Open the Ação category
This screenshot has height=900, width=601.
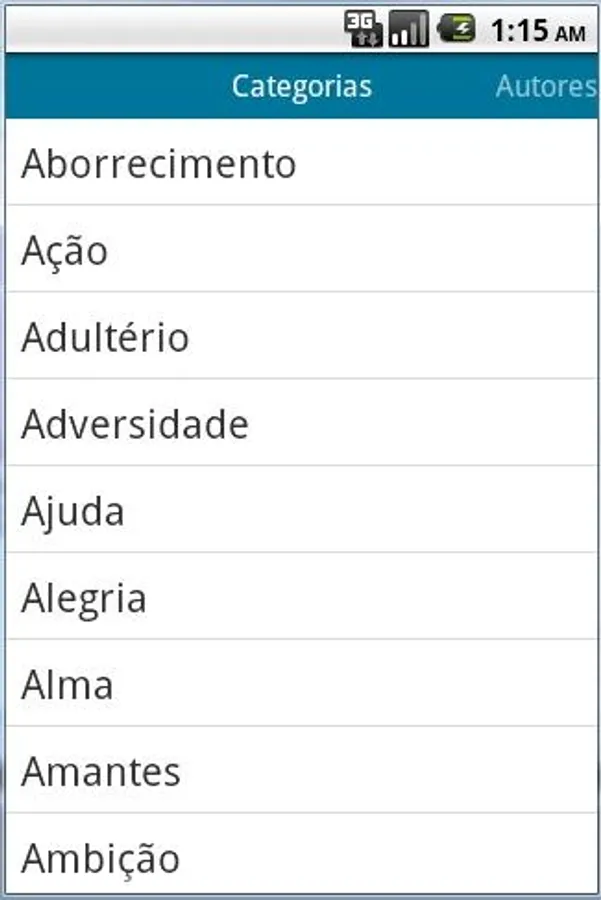tap(301, 249)
